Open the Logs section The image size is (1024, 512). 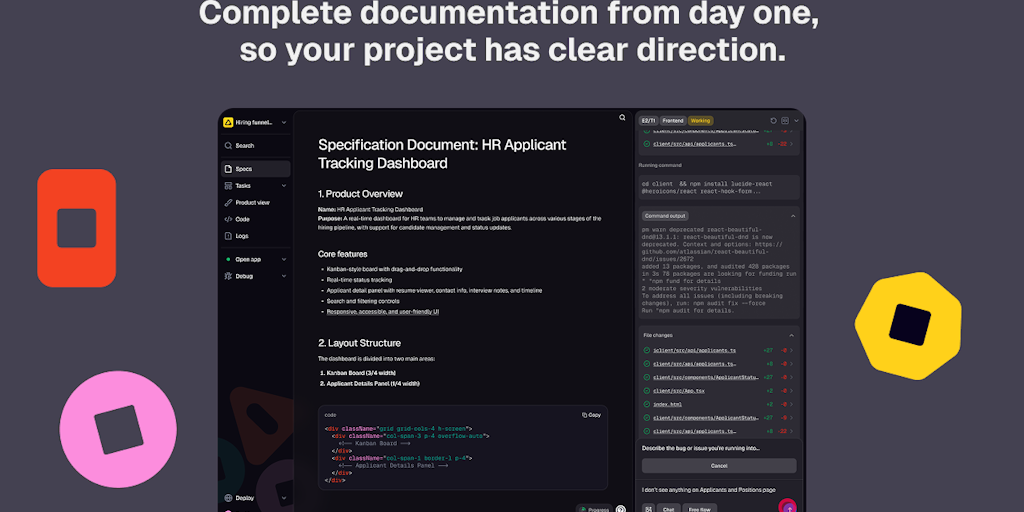pyautogui.click(x=255, y=236)
